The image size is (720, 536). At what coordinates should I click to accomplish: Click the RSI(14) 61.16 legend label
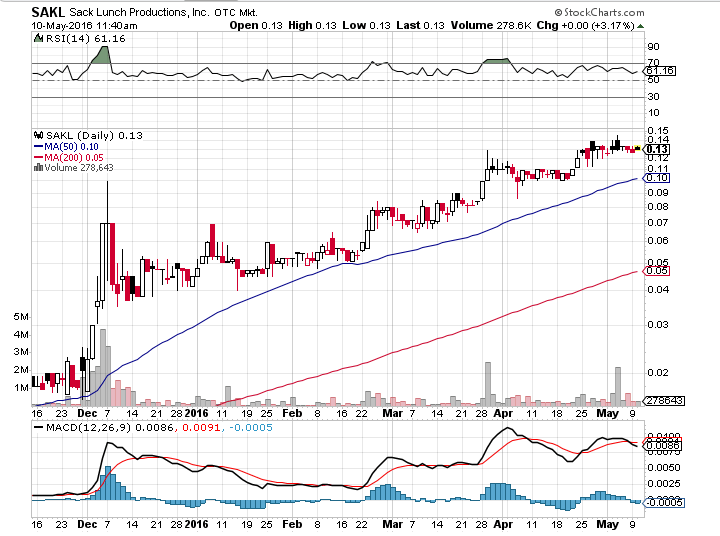(x=85, y=39)
